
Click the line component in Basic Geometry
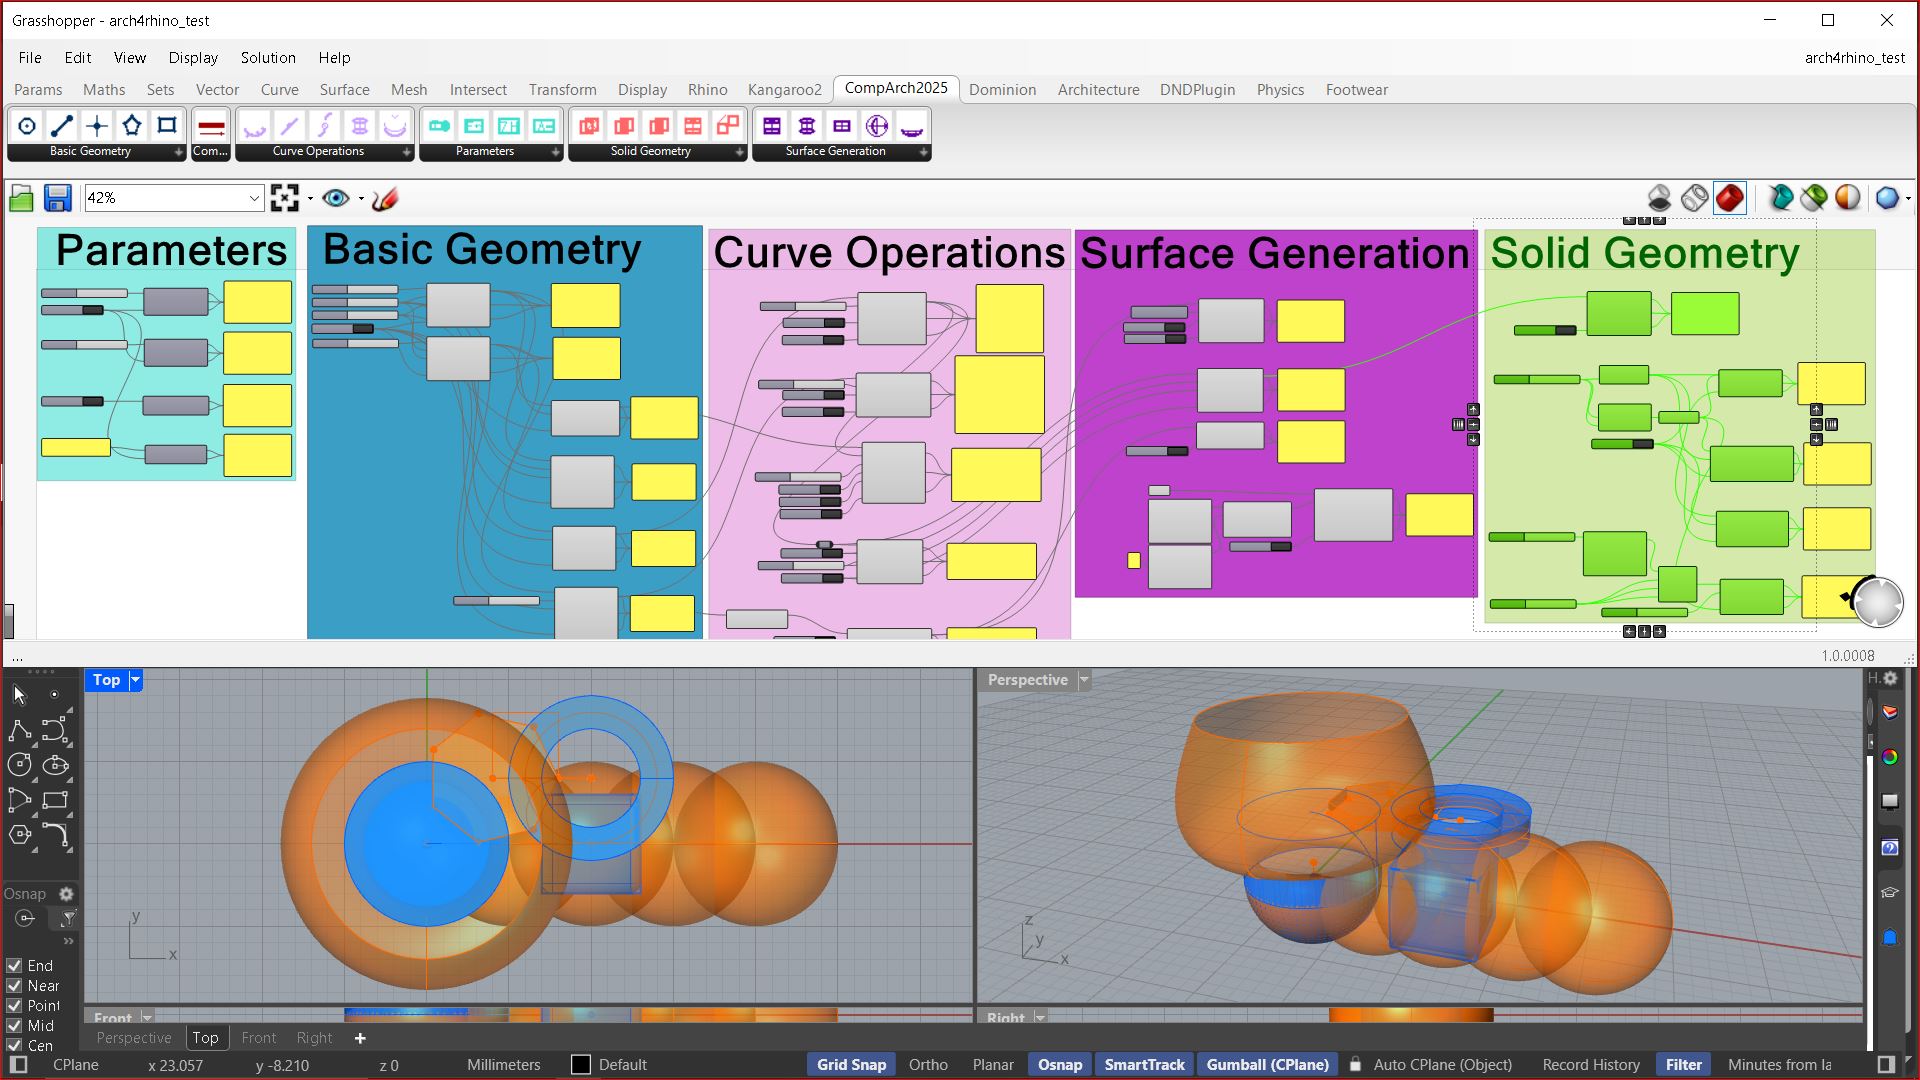coord(62,126)
